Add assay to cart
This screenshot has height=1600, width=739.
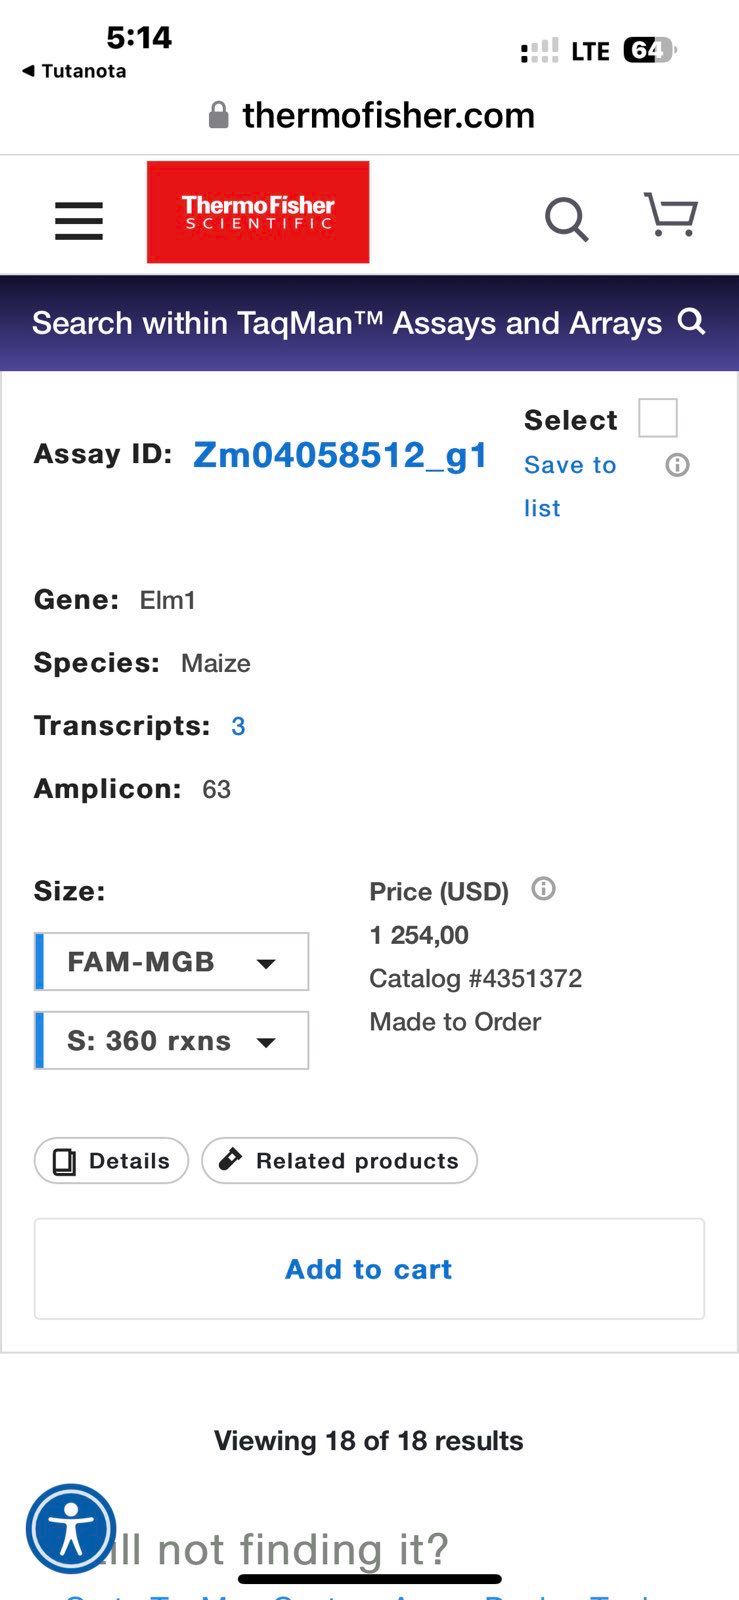tap(369, 1269)
